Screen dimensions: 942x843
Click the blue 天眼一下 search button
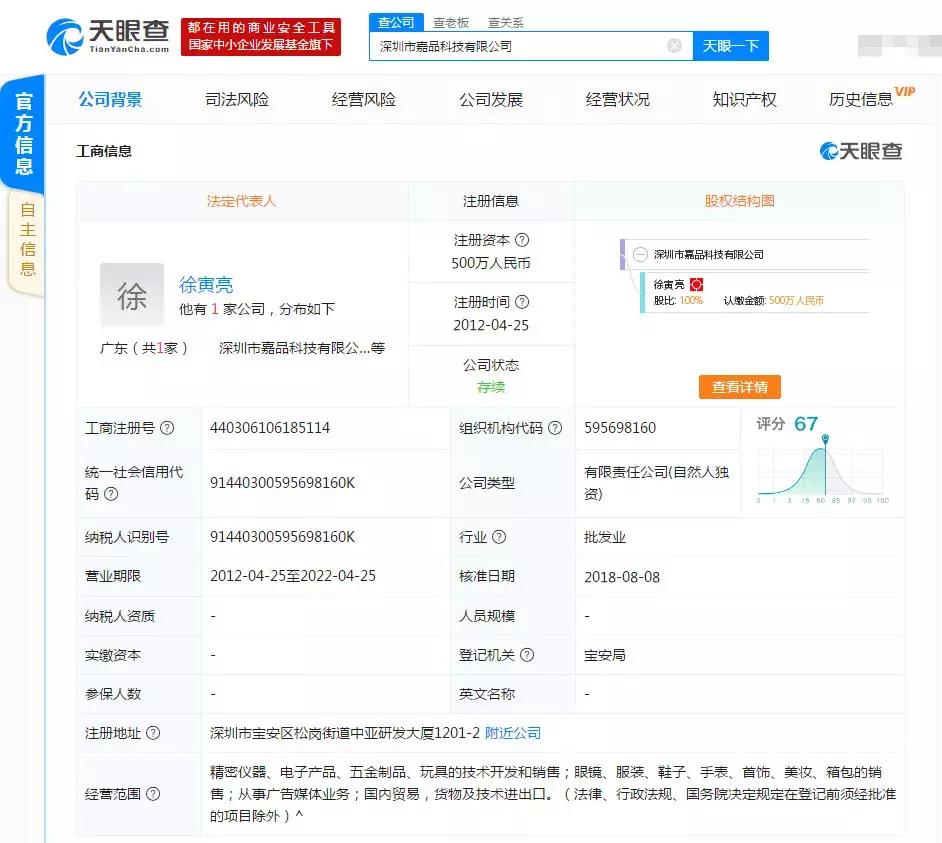(731, 46)
